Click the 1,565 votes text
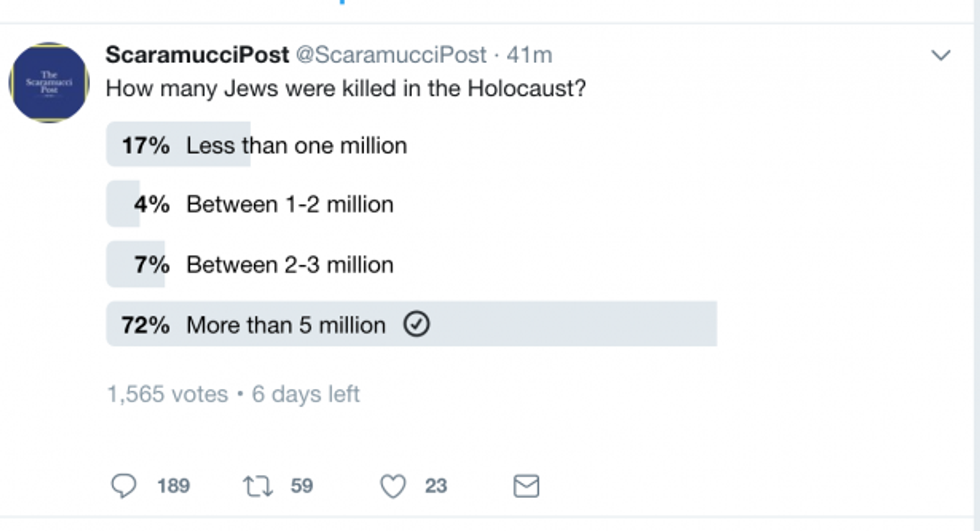Viewport: 980px width, 531px height. pos(167,394)
